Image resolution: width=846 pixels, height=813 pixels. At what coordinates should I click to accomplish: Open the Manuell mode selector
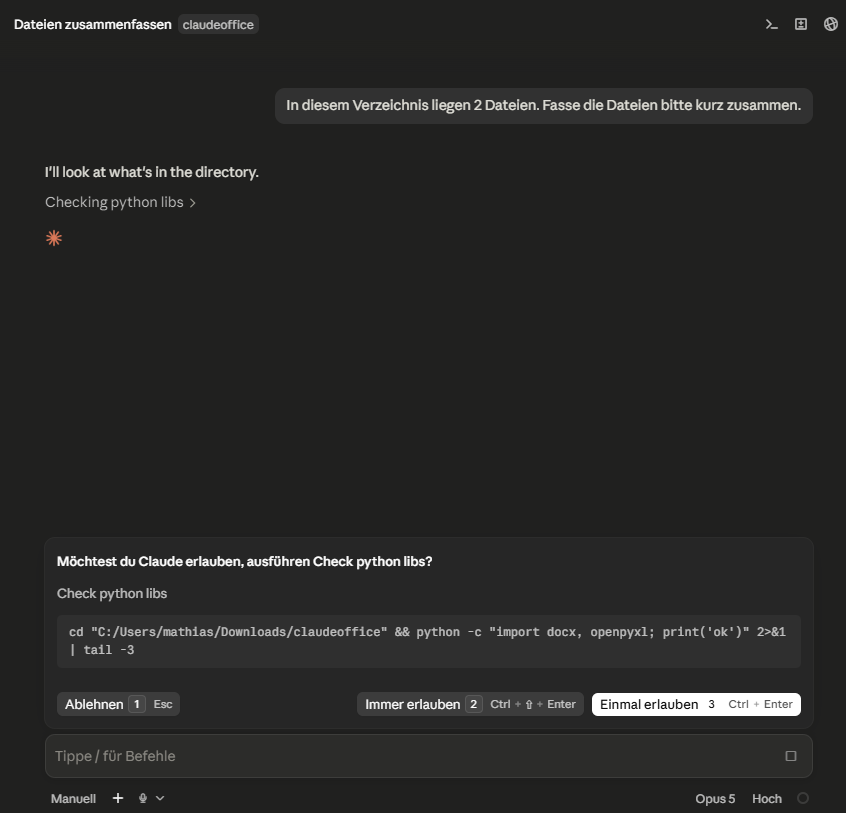coord(73,798)
